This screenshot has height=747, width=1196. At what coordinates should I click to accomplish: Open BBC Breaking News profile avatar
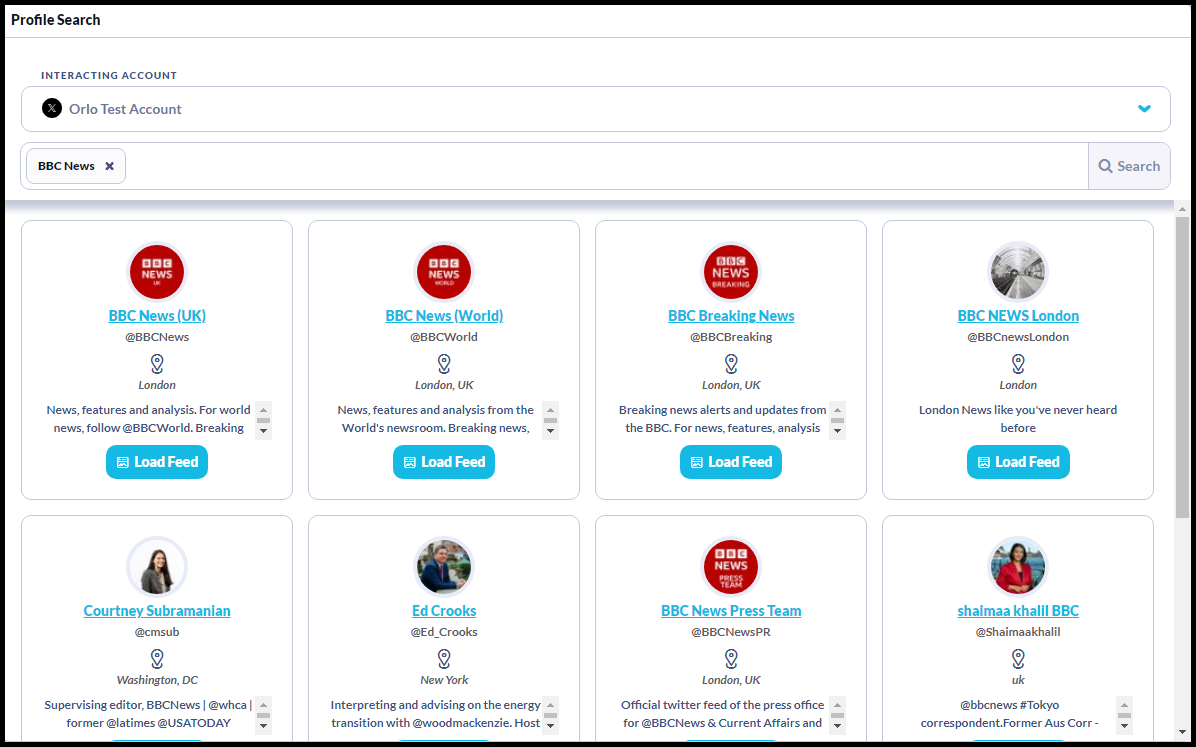tap(731, 272)
